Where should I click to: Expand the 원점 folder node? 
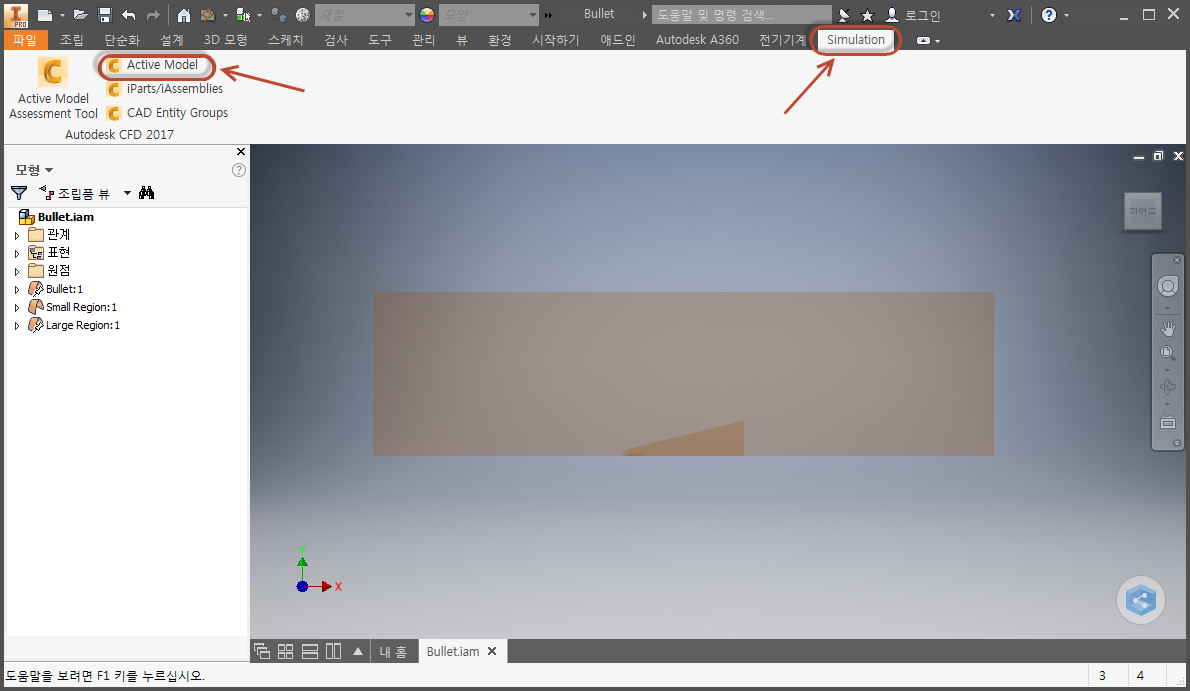click(17, 272)
